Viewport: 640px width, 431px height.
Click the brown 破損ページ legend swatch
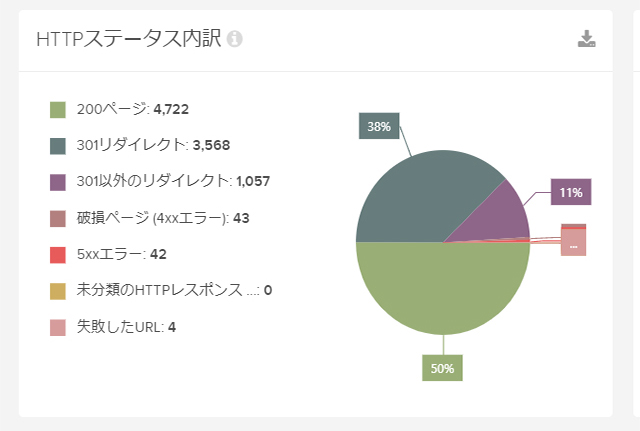tap(58, 218)
